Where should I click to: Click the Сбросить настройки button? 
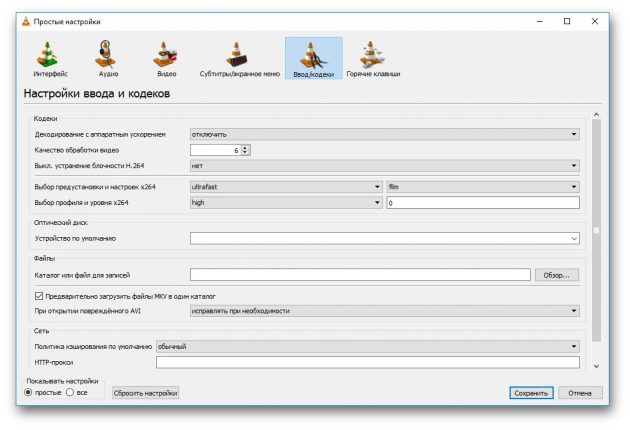pyautogui.click(x=145, y=393)
